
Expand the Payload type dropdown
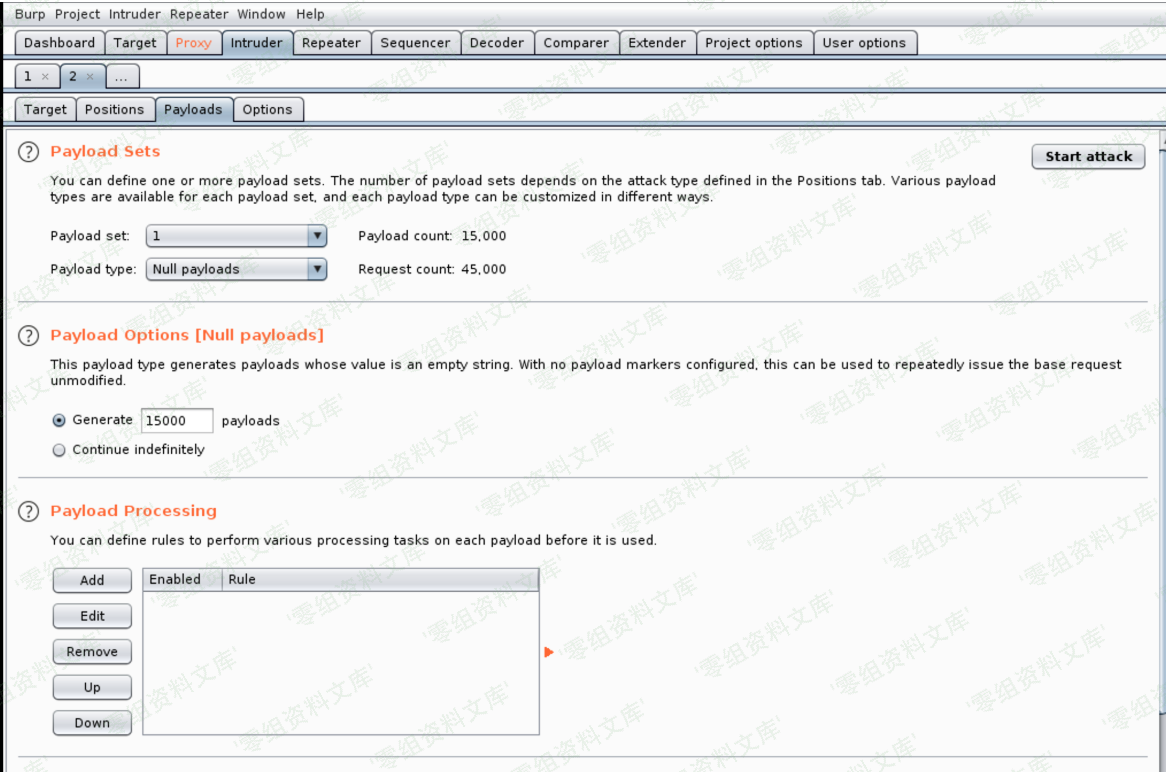tap(316, 269)
